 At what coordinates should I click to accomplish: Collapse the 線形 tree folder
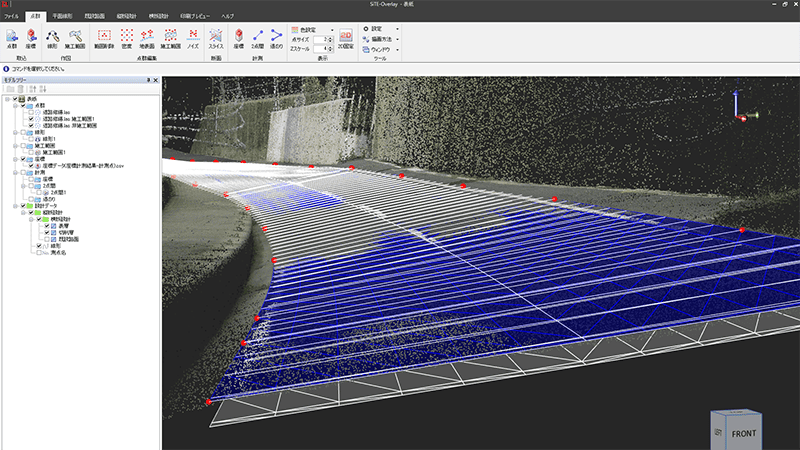point(15,132)
